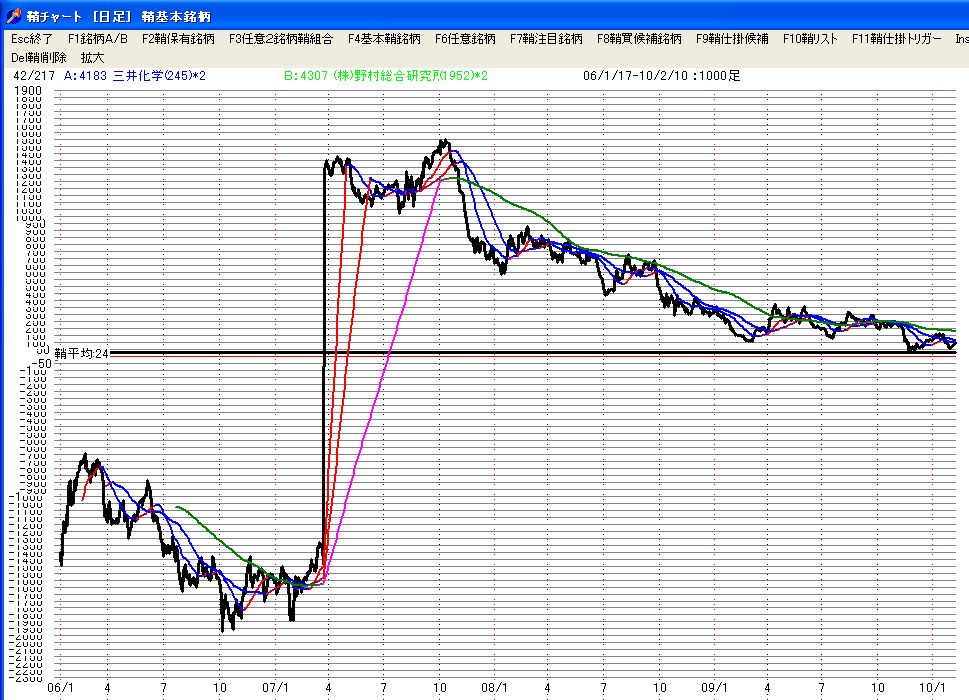The width and height of the screenshot is (969, 700).
Task: Click the 拡大 zoom menu item
Action: (x=92, y=57)
